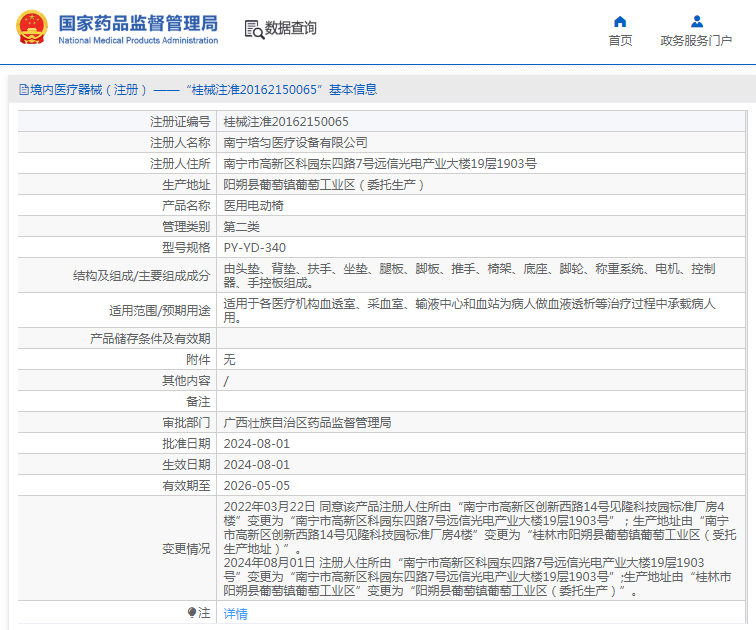Click the 附件 label
Screen dimensions: 756x630
point(198,360)
